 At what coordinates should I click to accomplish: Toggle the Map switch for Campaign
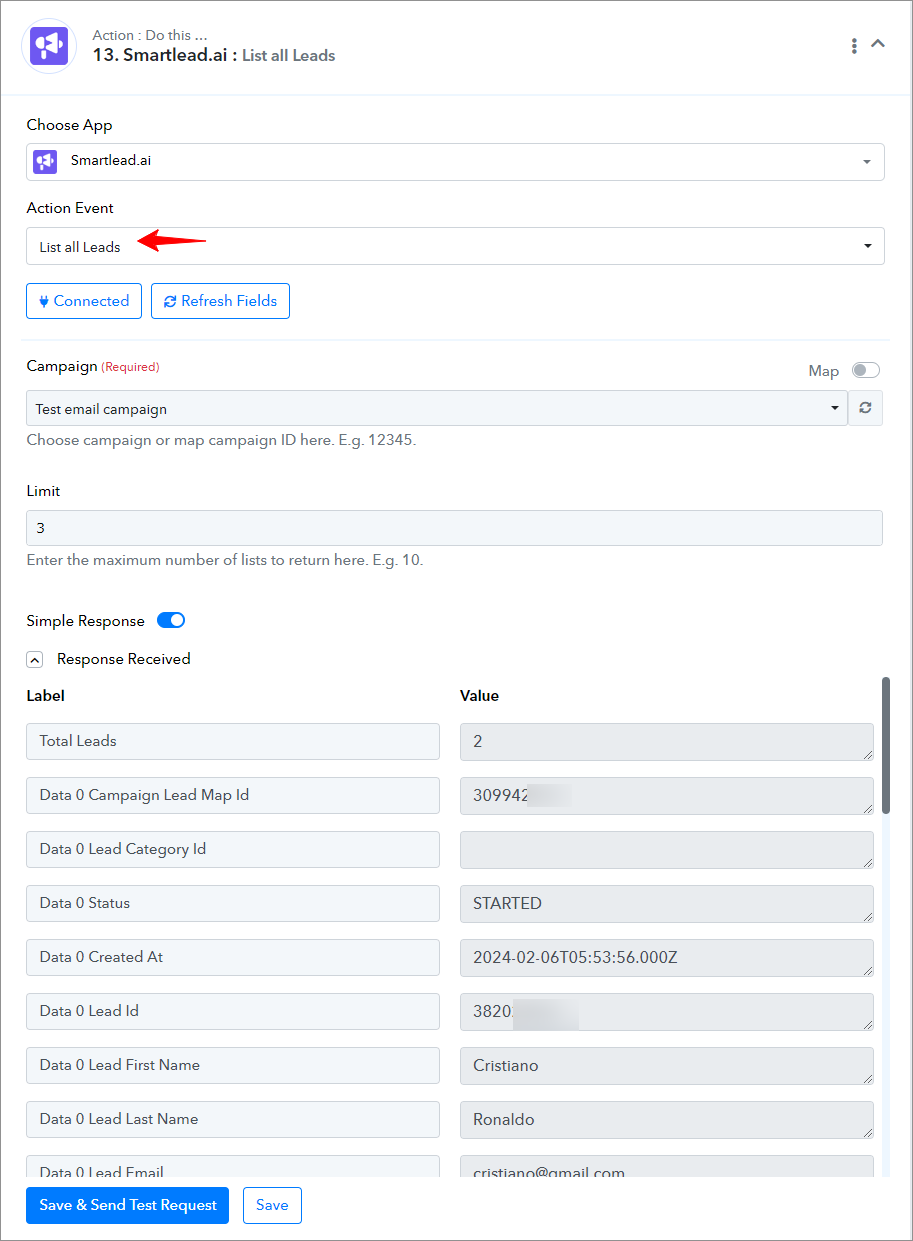pos(866,370)
